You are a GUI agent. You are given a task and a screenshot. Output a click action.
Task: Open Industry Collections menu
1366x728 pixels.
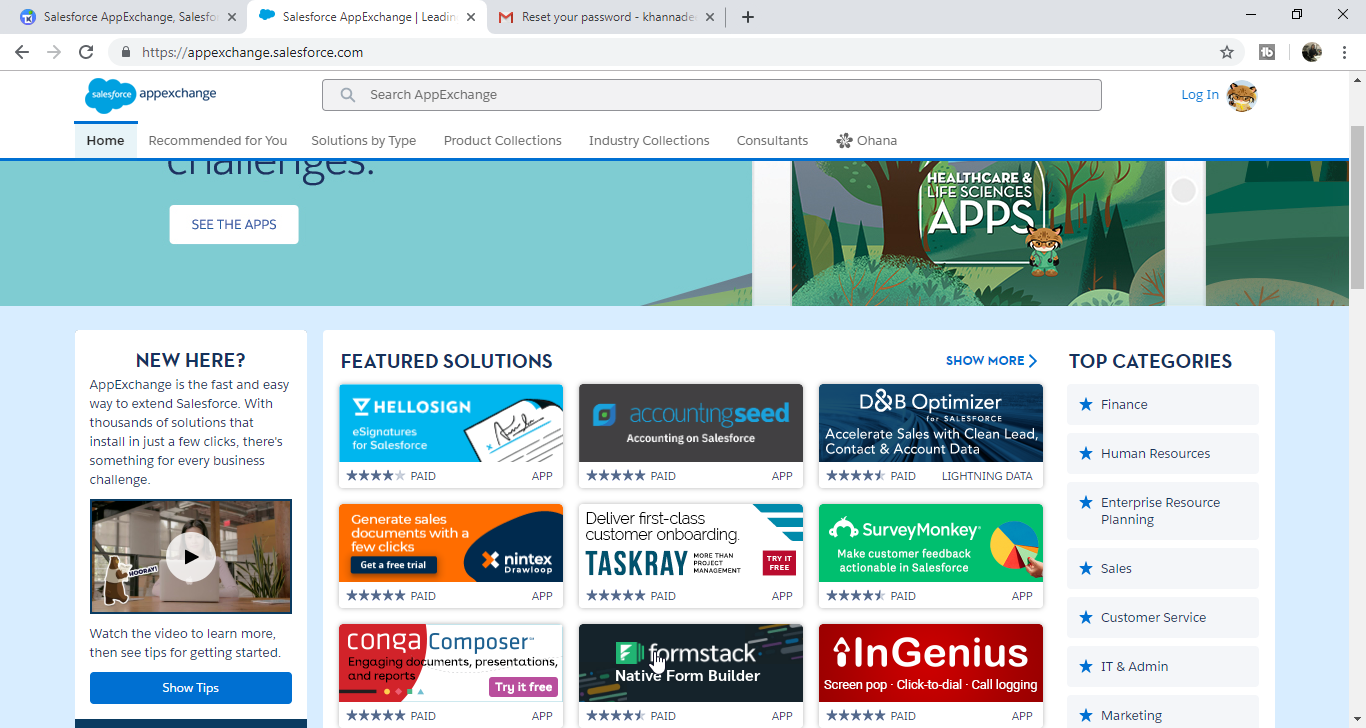649,141
